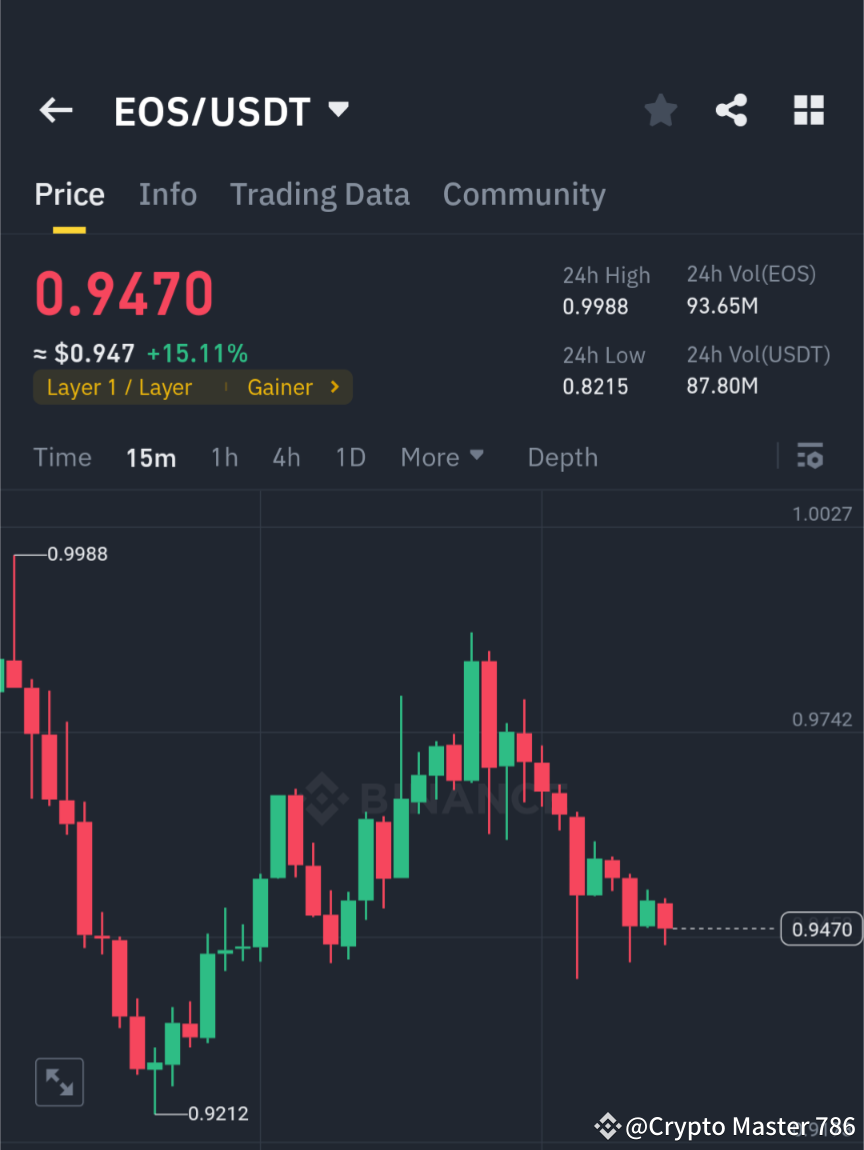
Task: Click the current price label 0.9470 on chart
Action: point(820,929)
